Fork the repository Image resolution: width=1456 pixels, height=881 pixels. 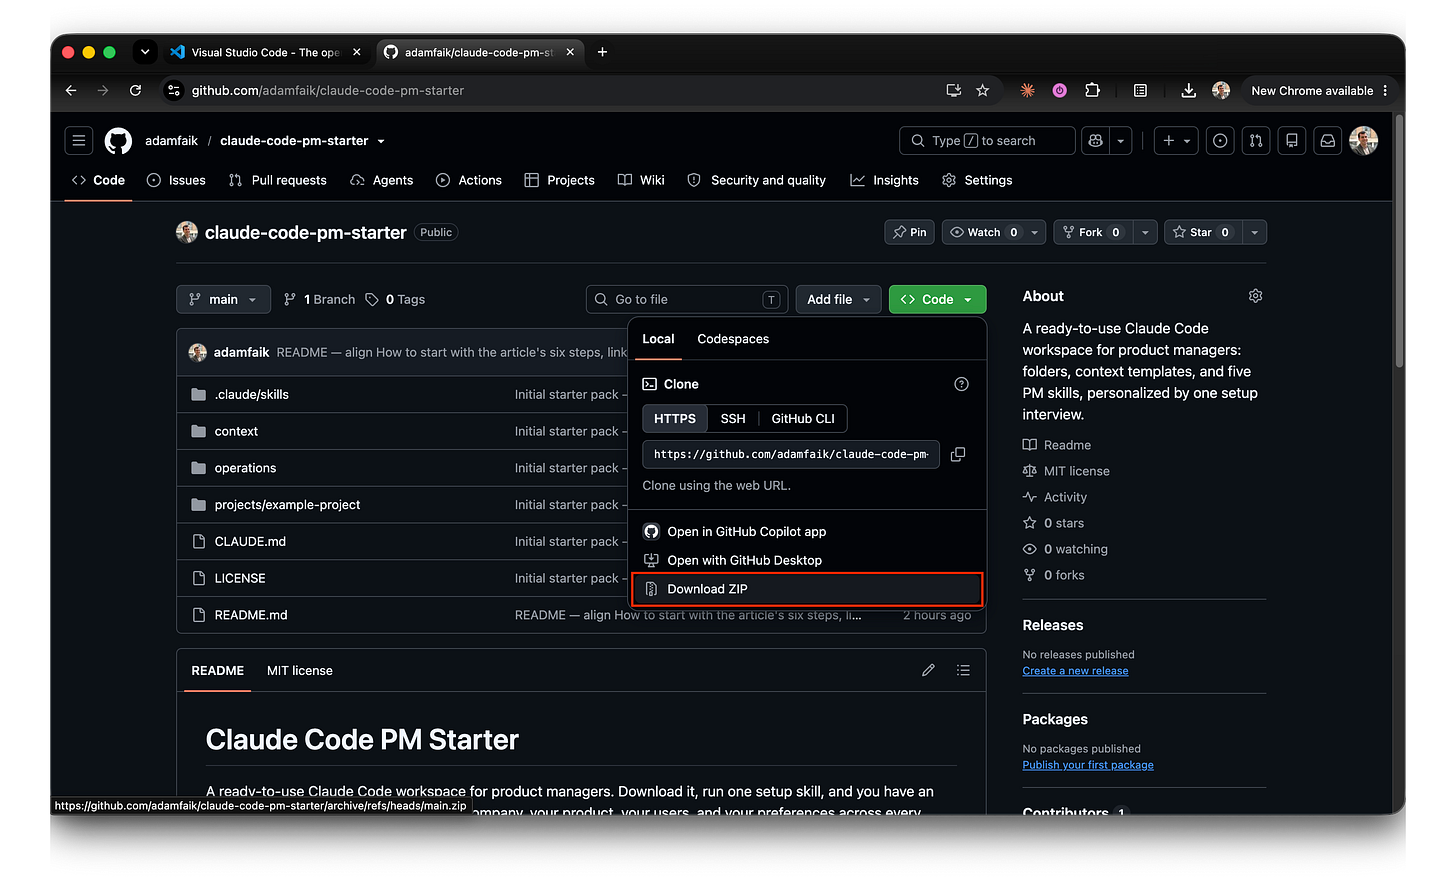tap(1092, 232)
